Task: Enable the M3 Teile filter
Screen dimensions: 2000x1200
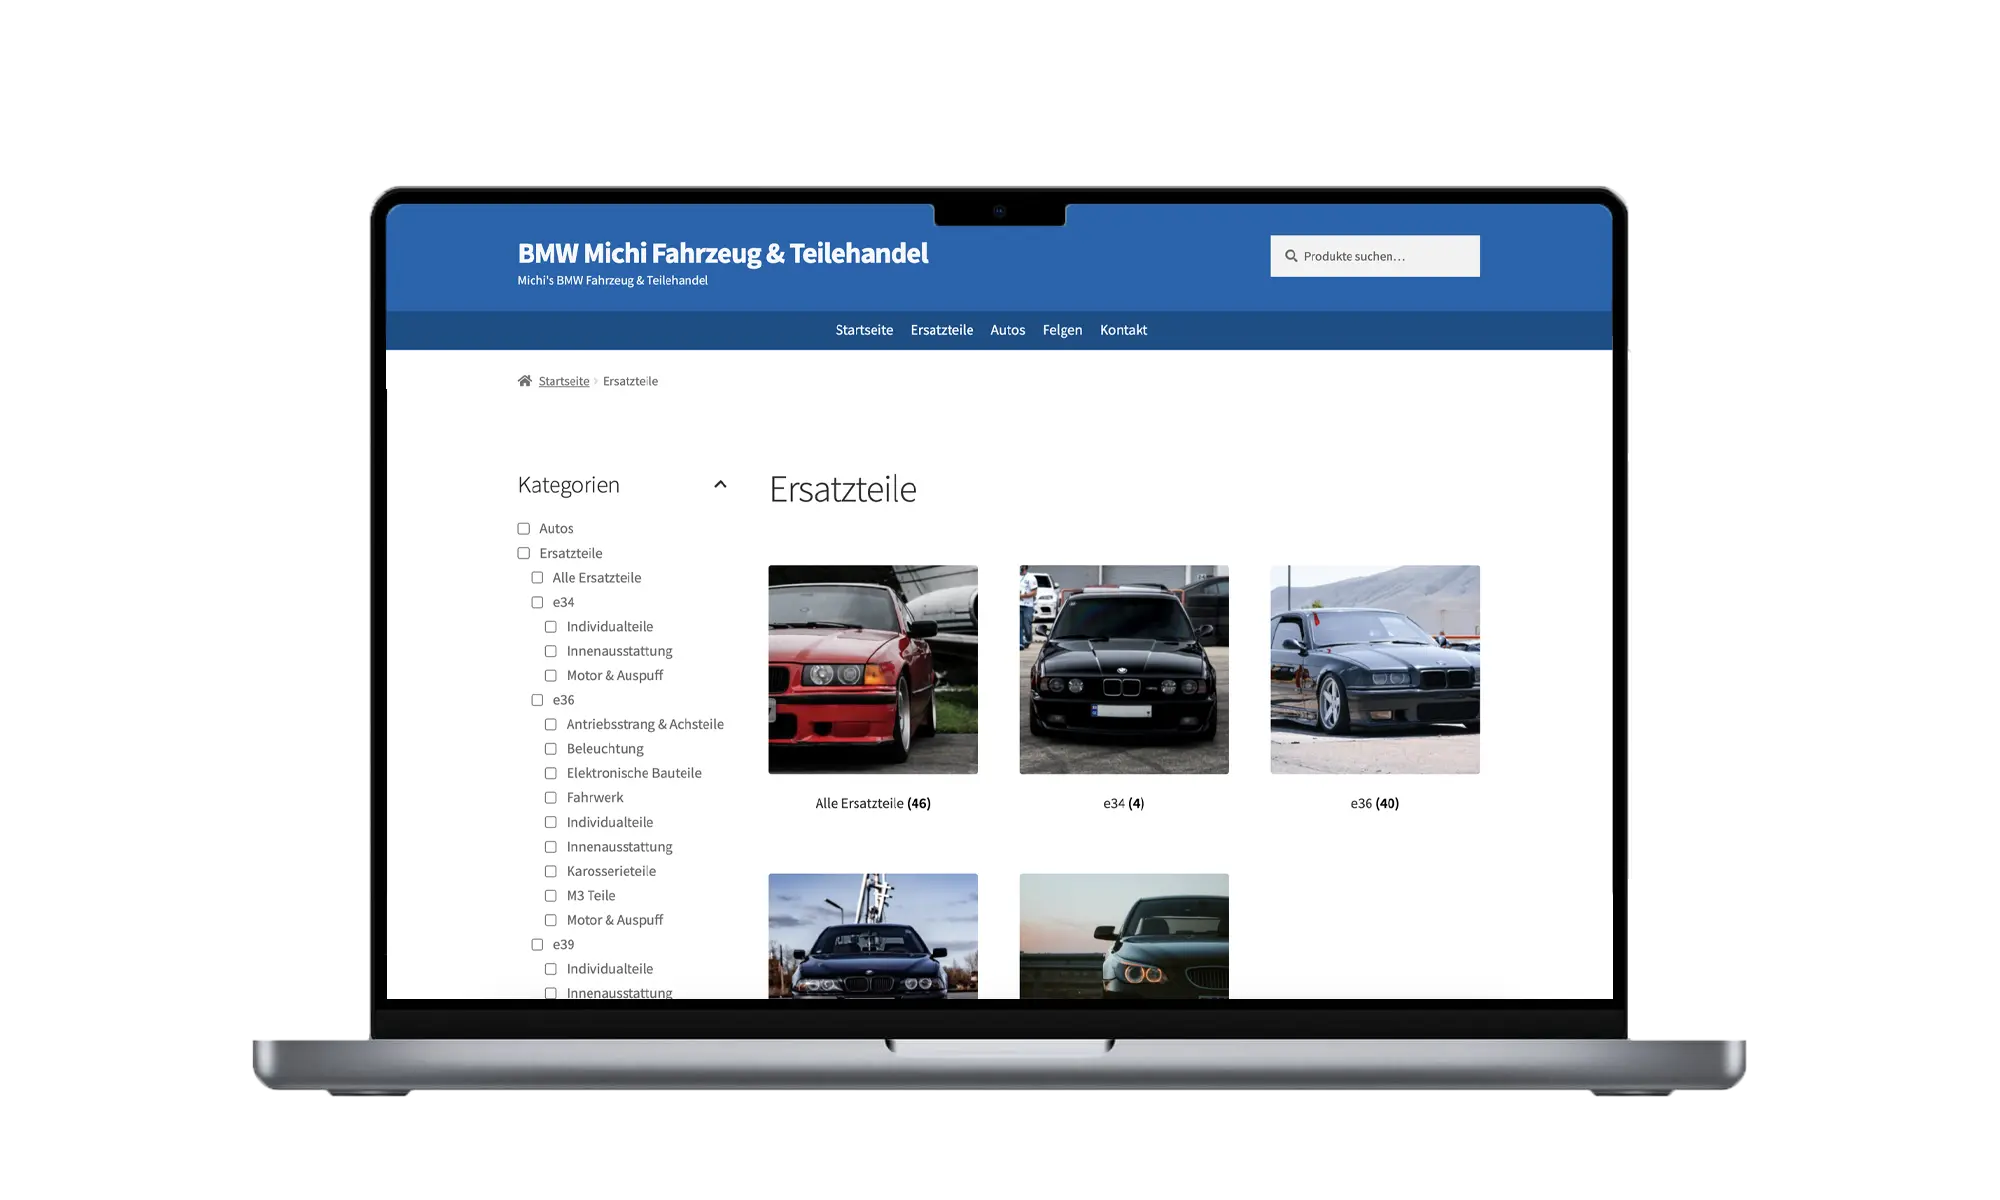Action: 551,895
